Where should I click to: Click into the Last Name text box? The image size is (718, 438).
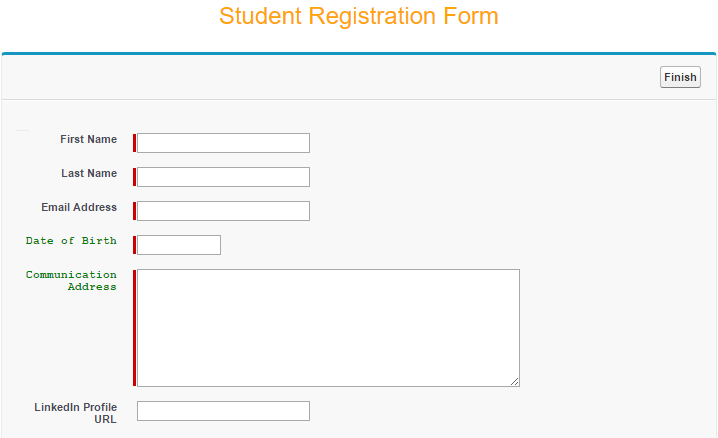pyautogui.click(x=223, y=177)
